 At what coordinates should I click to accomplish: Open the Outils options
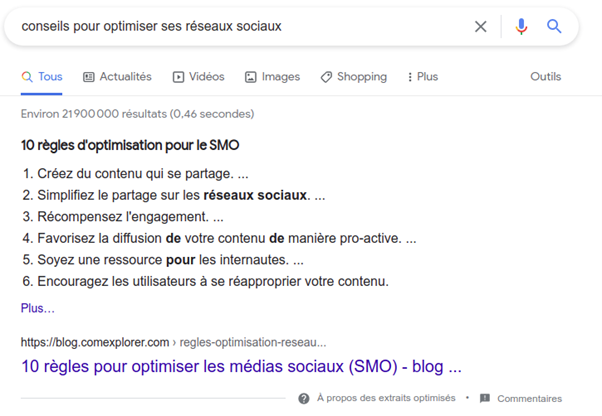[x=546, y=77]
